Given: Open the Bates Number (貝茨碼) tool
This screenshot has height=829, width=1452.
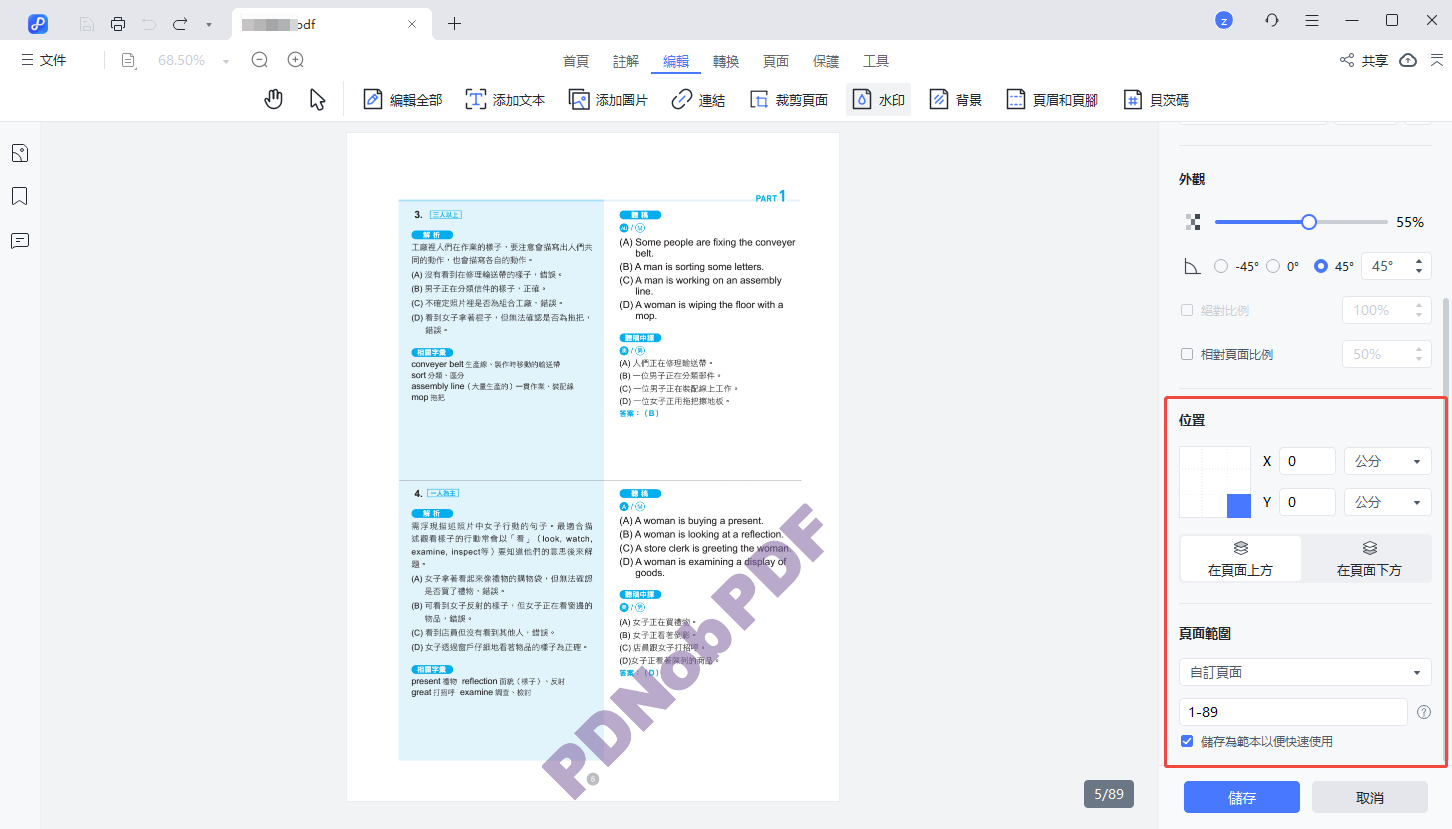Looking at the screenshot, I should (x=1156, y=100).
